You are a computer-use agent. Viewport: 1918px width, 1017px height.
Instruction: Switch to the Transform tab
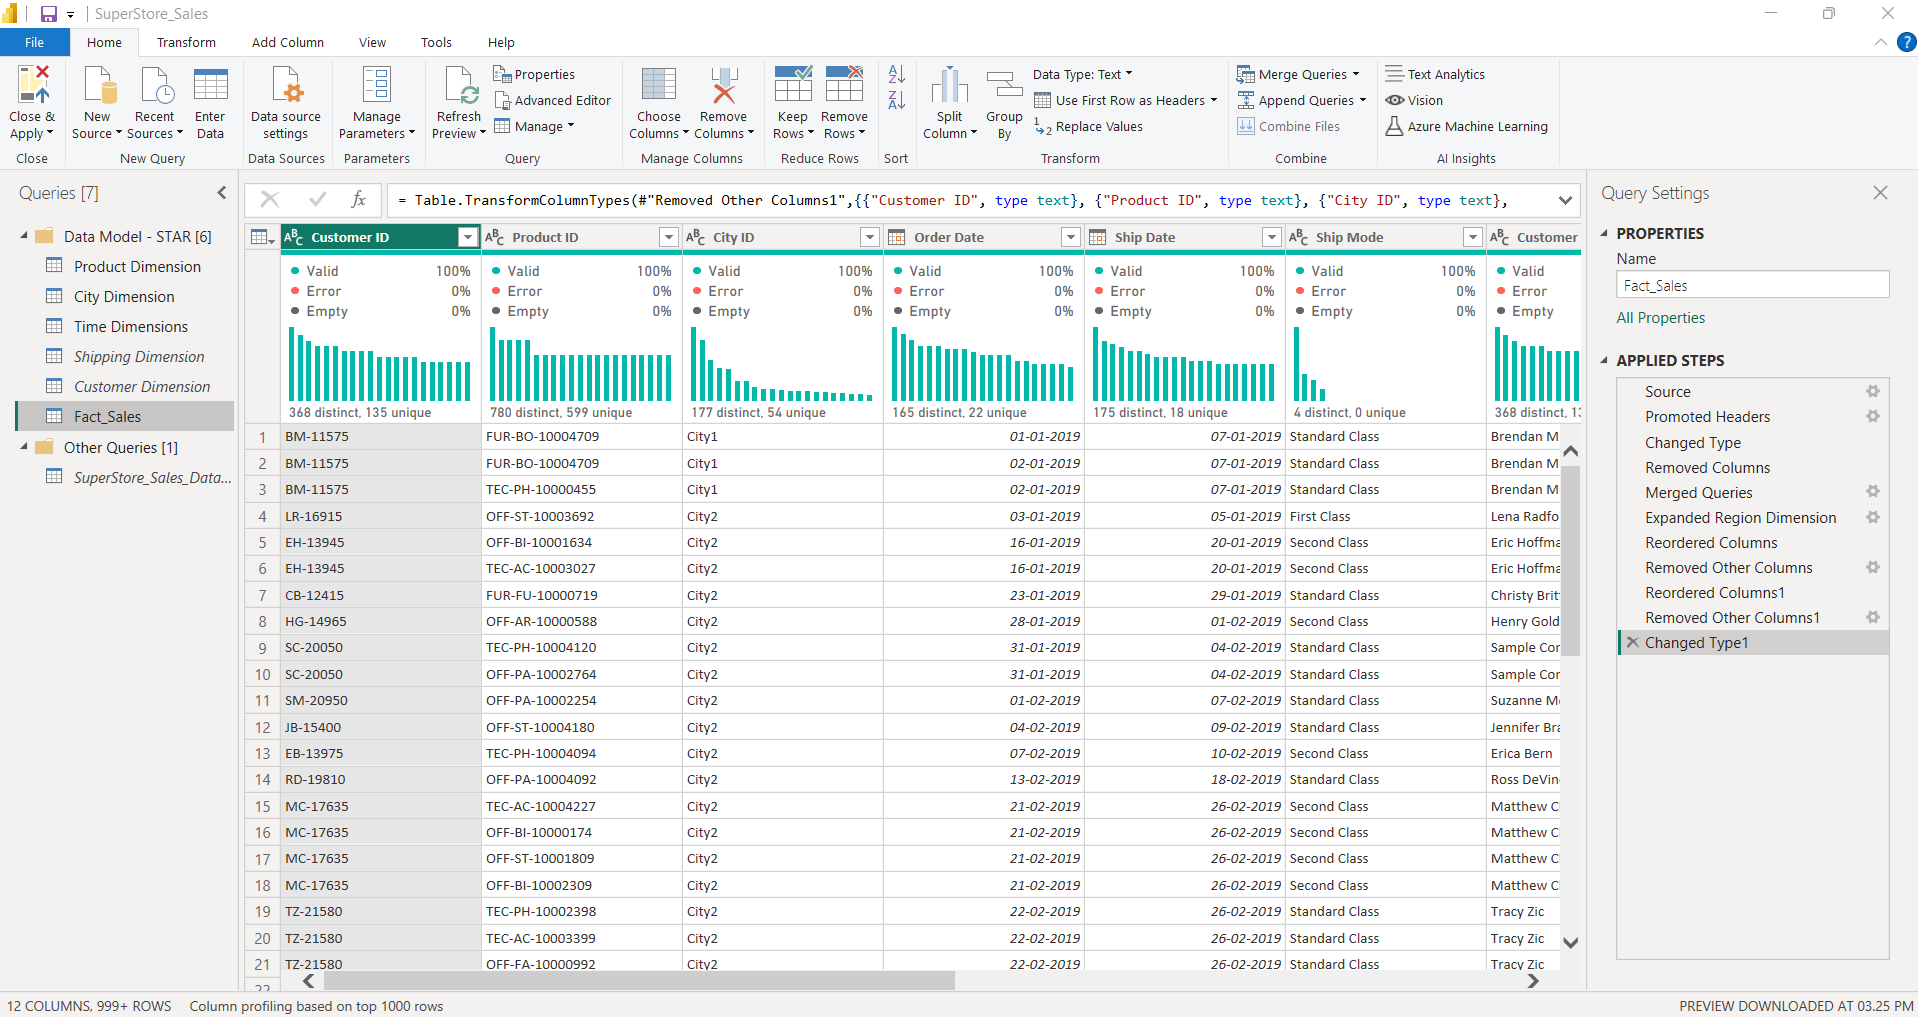point(186,42)
